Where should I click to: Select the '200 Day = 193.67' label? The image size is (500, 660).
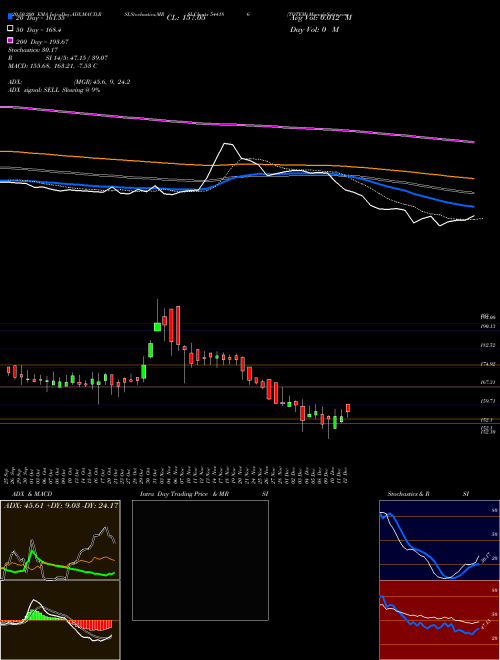coord(43,42)
